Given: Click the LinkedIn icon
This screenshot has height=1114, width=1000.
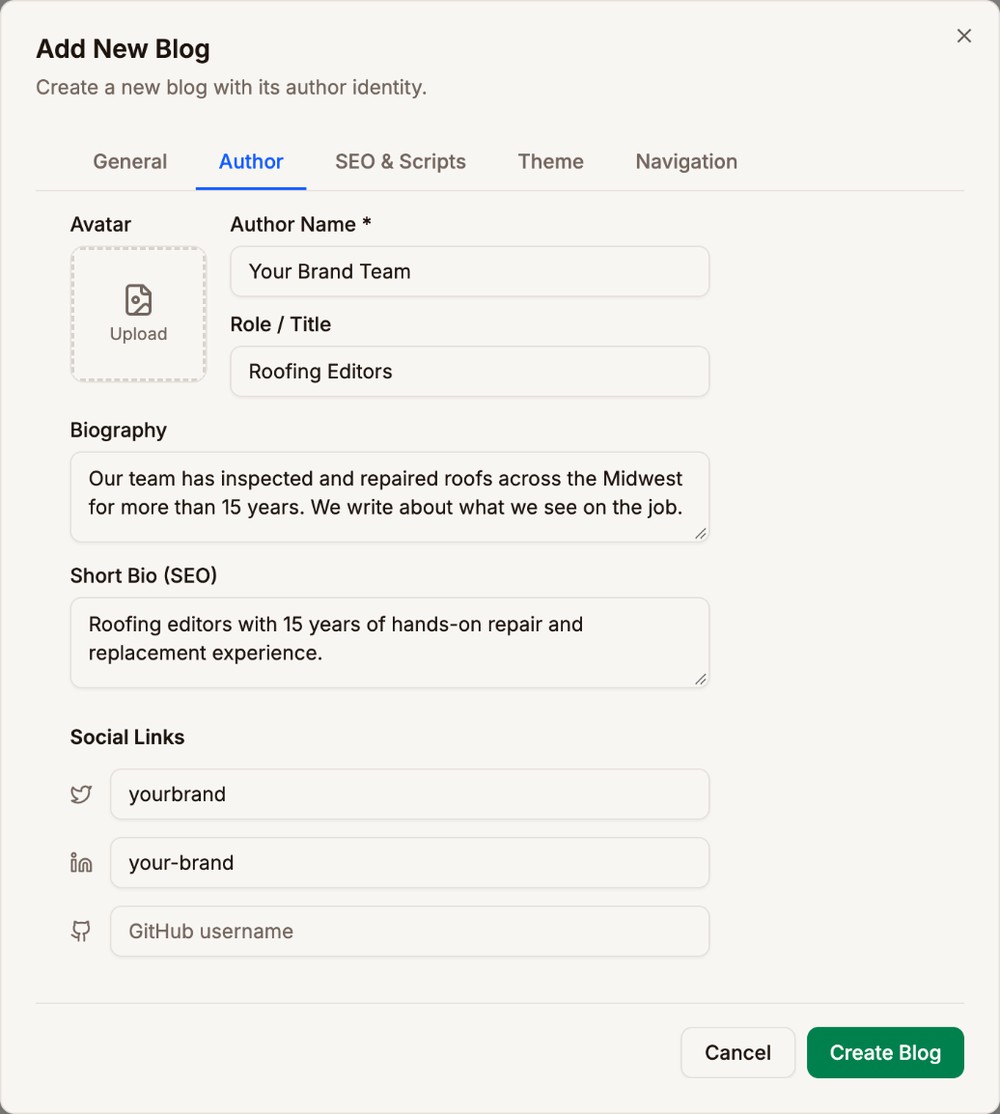Looking at the screenshot, I should pos(81,862).
